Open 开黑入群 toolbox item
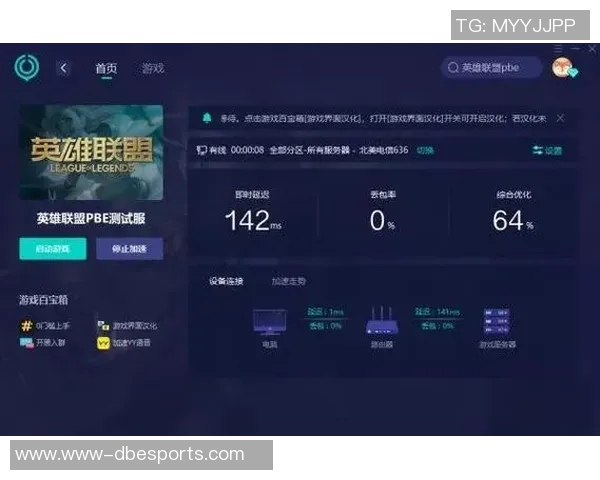Viewport: 600px width, 480px height. point(42,342)
